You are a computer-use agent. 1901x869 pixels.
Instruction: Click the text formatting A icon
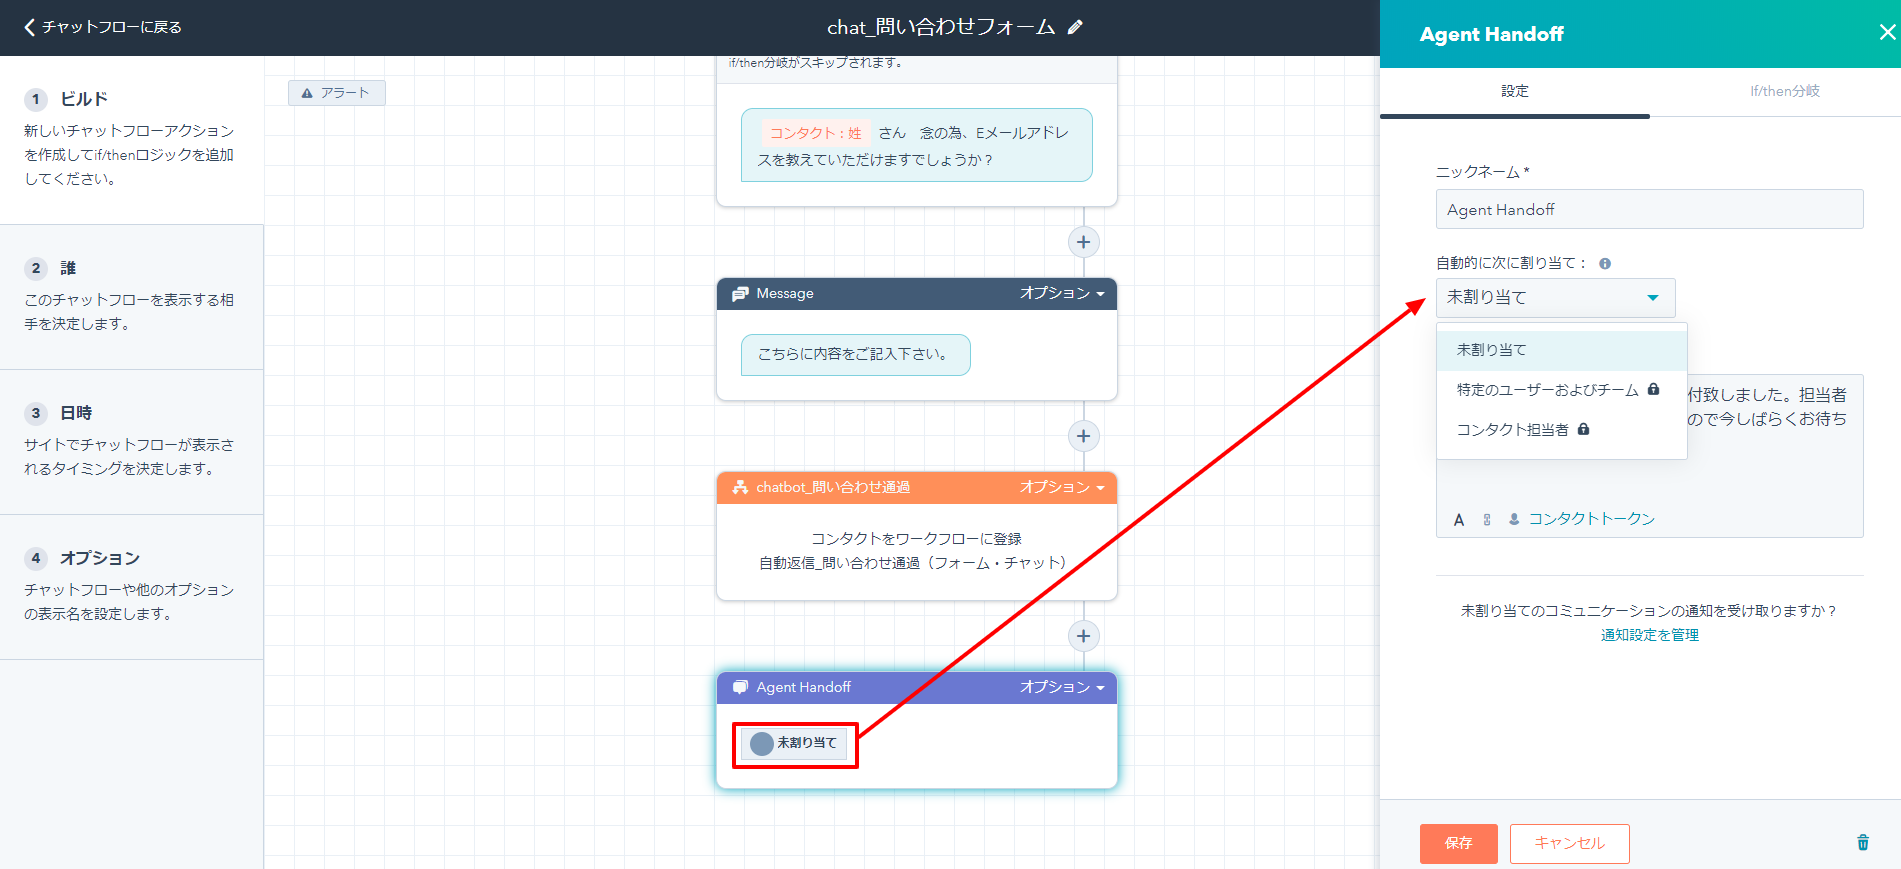(x=1459, y=520)
